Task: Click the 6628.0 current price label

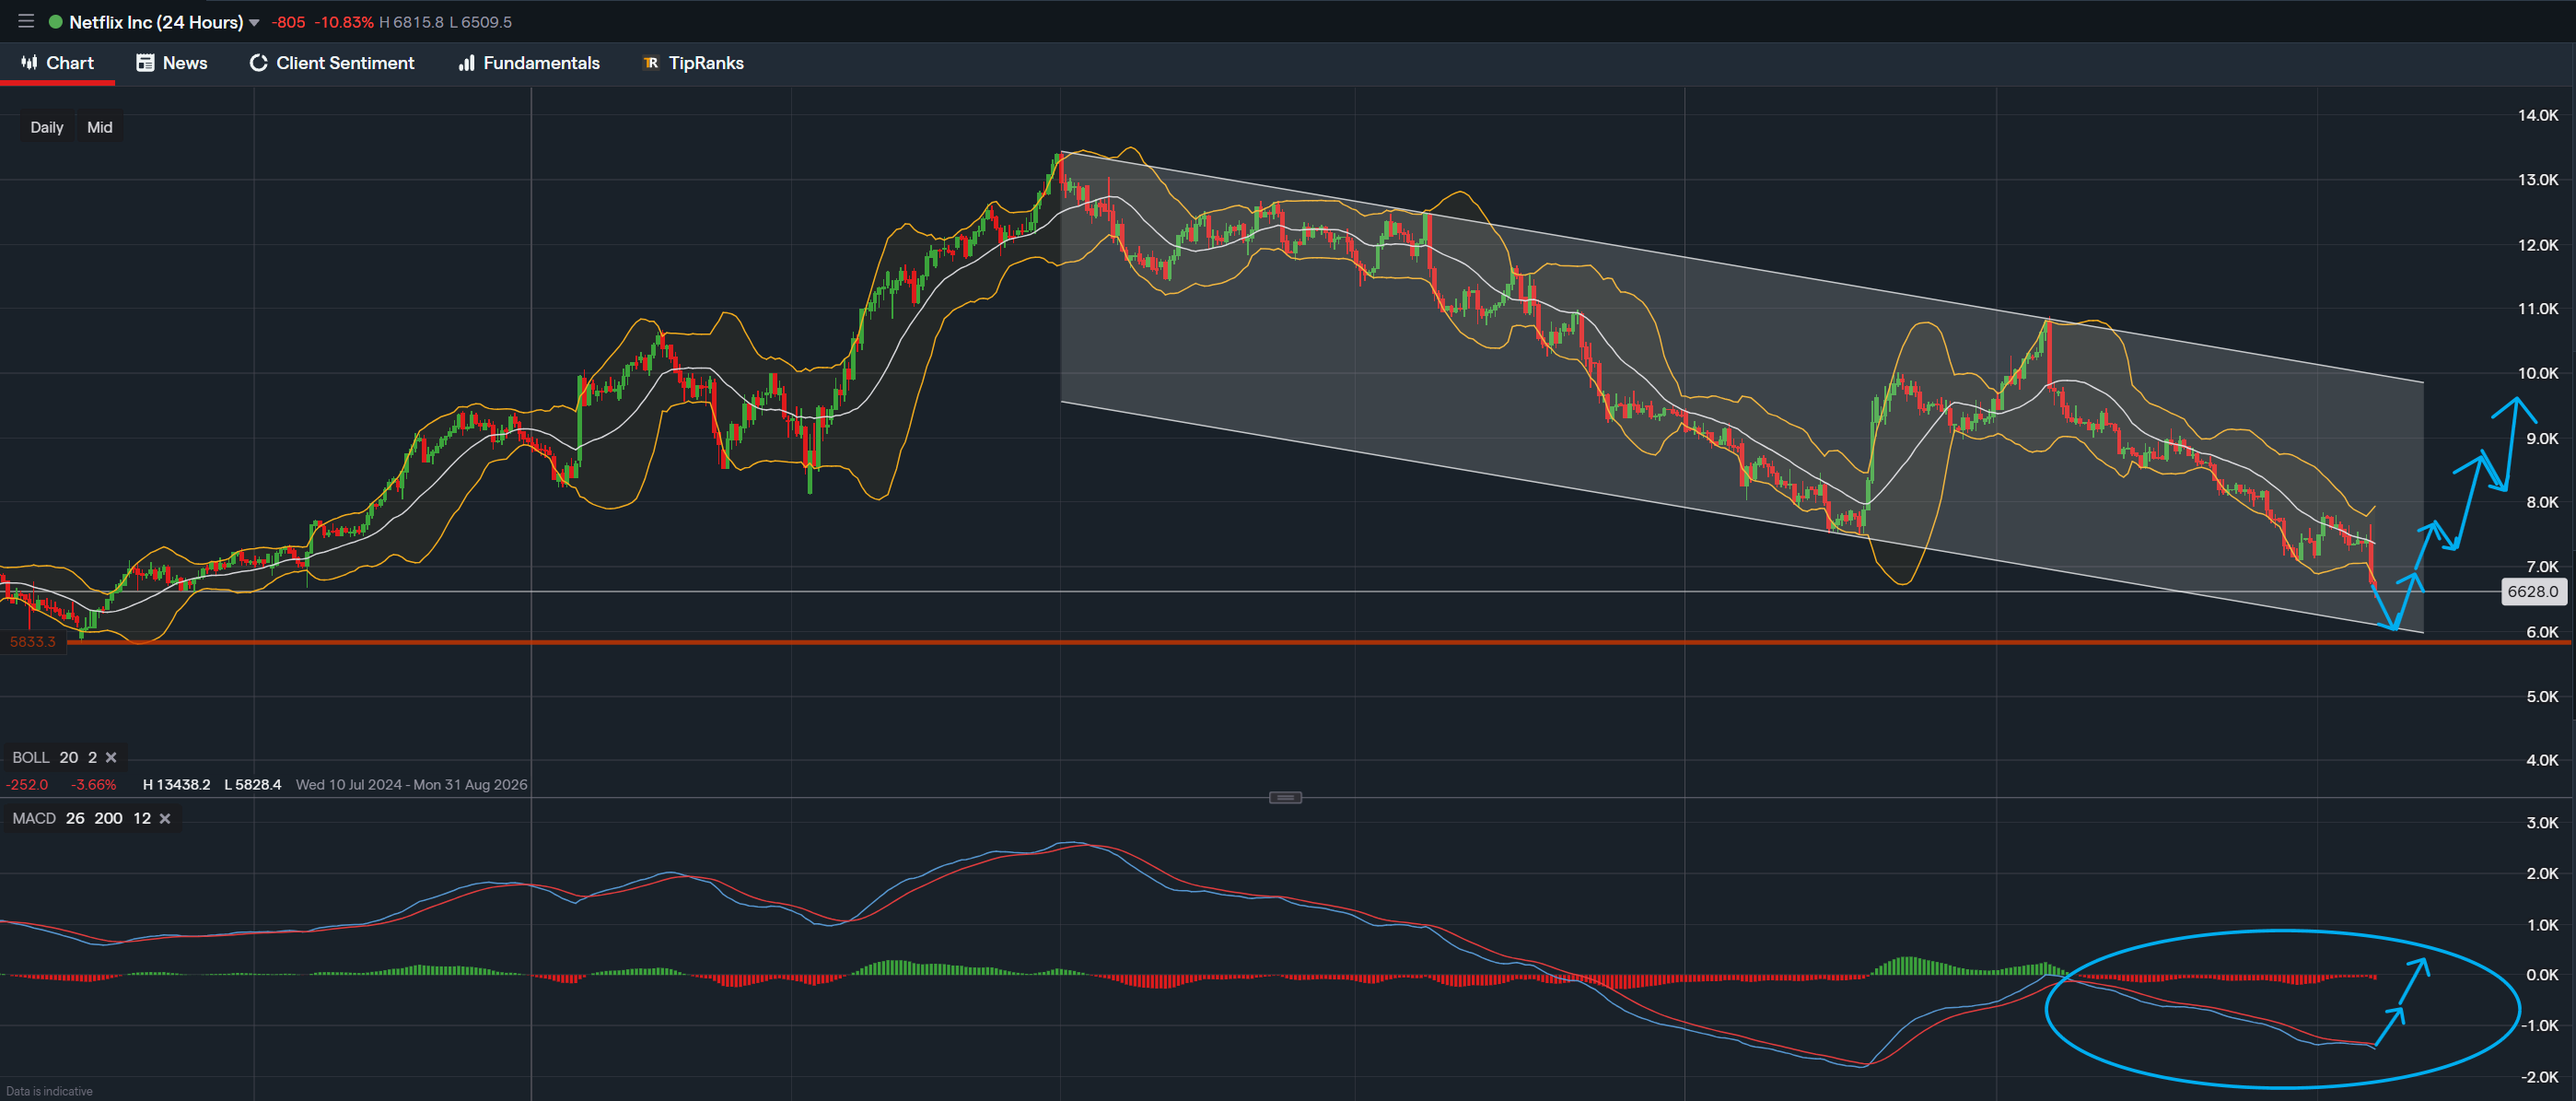Action: point(2533,592)
